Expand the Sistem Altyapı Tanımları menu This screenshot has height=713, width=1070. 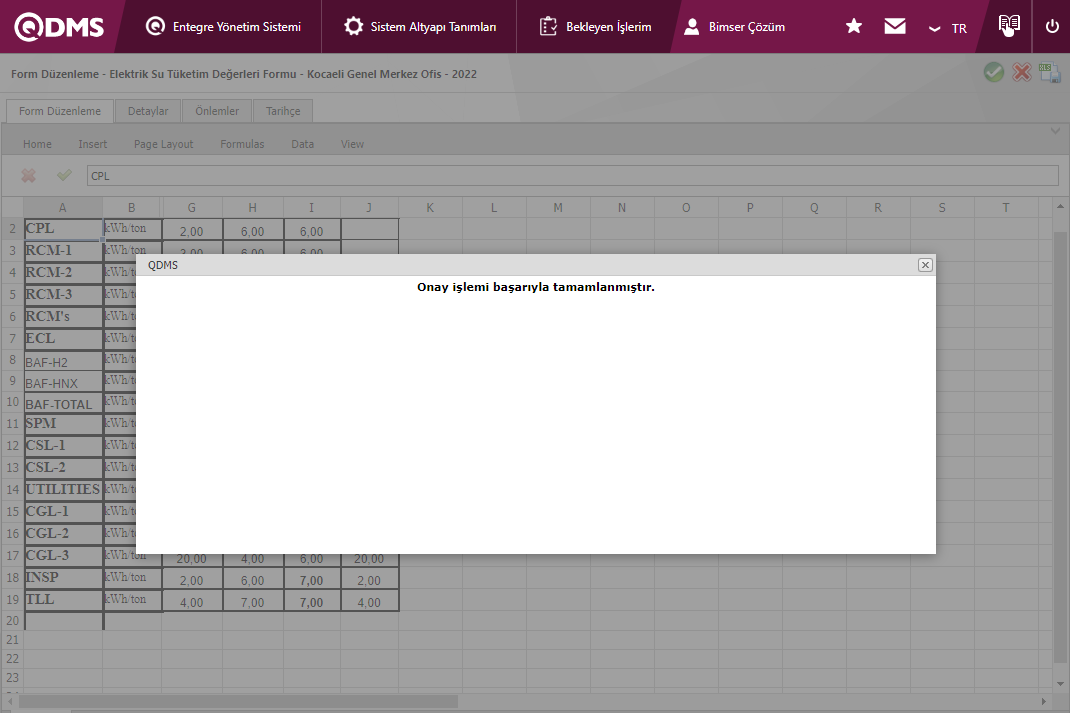pyautogui.click(x=419, y=27)
